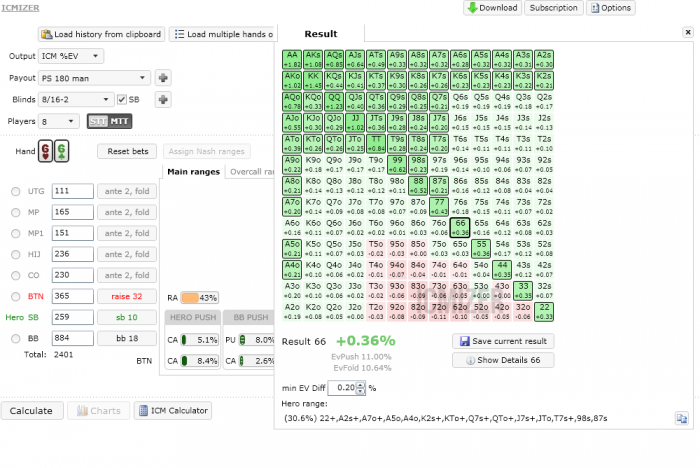Open the Output ICM %EV dropdown

[71, 56]
